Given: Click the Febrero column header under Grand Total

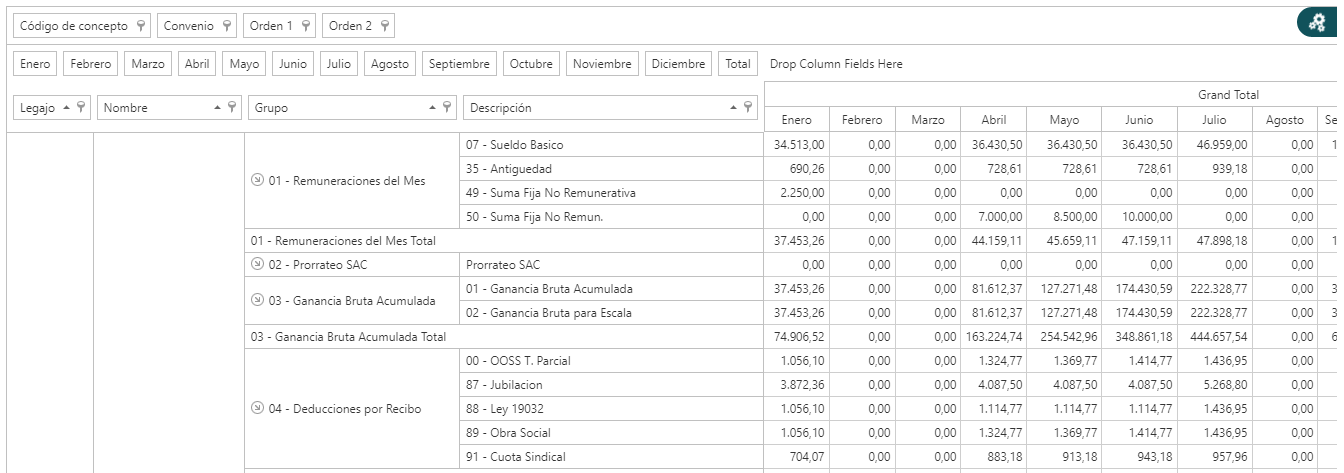Looking at the screenshot, I should pyautogui.click(x=862, y=120).
